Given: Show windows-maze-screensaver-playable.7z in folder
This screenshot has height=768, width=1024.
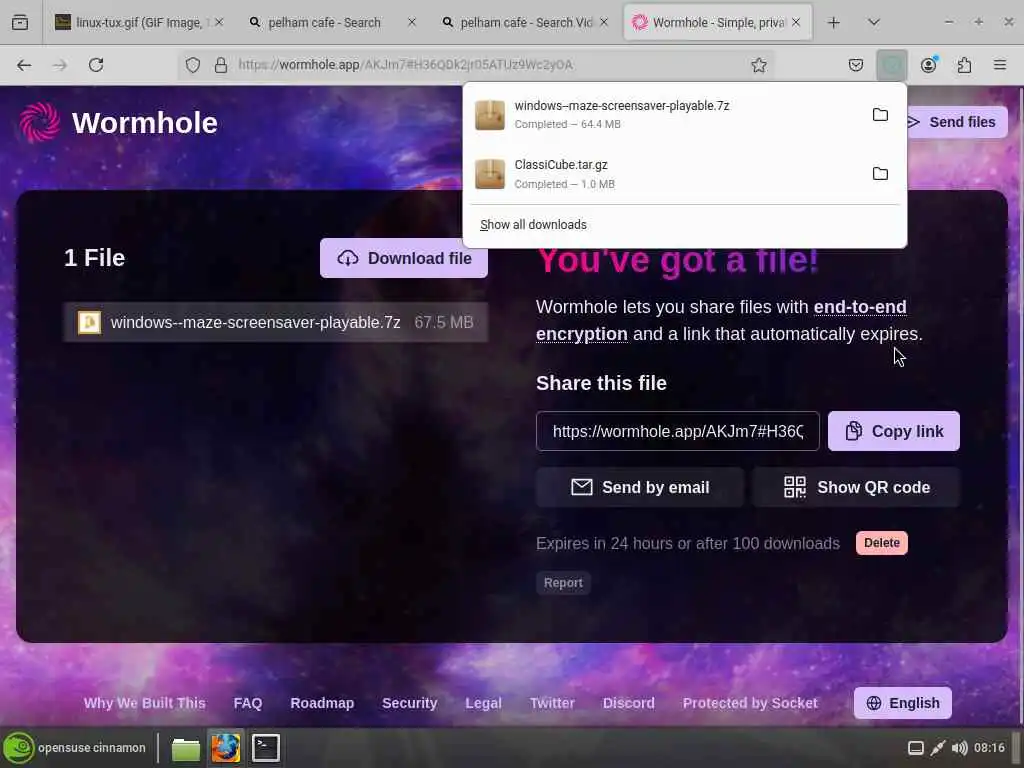Looking at the screenshot, I should pyautogui.click(x=880, y=114).
